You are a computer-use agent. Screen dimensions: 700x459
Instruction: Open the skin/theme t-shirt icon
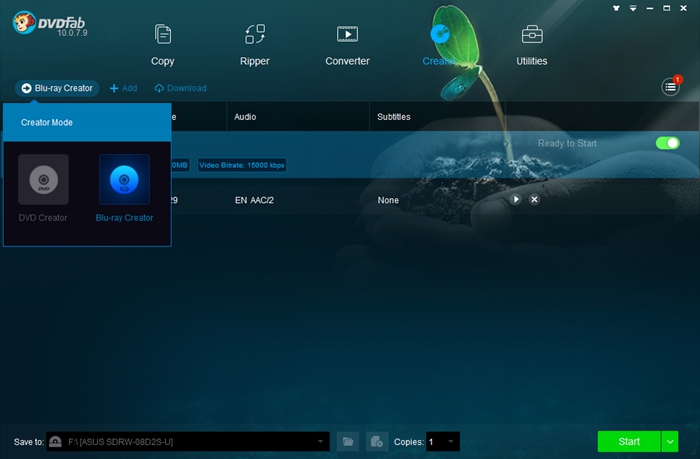[616, 8]
